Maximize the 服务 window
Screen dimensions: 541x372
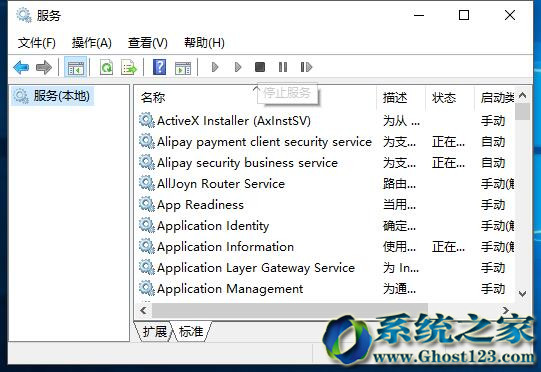(464, 15)
